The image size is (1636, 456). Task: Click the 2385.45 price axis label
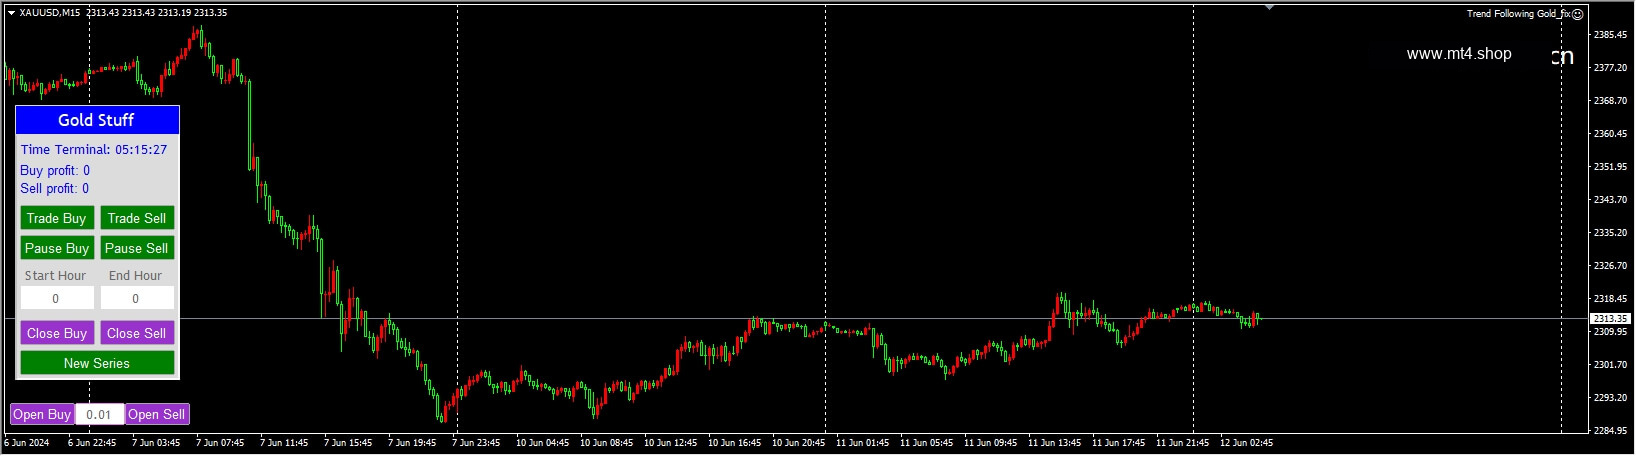(1610, 35)
